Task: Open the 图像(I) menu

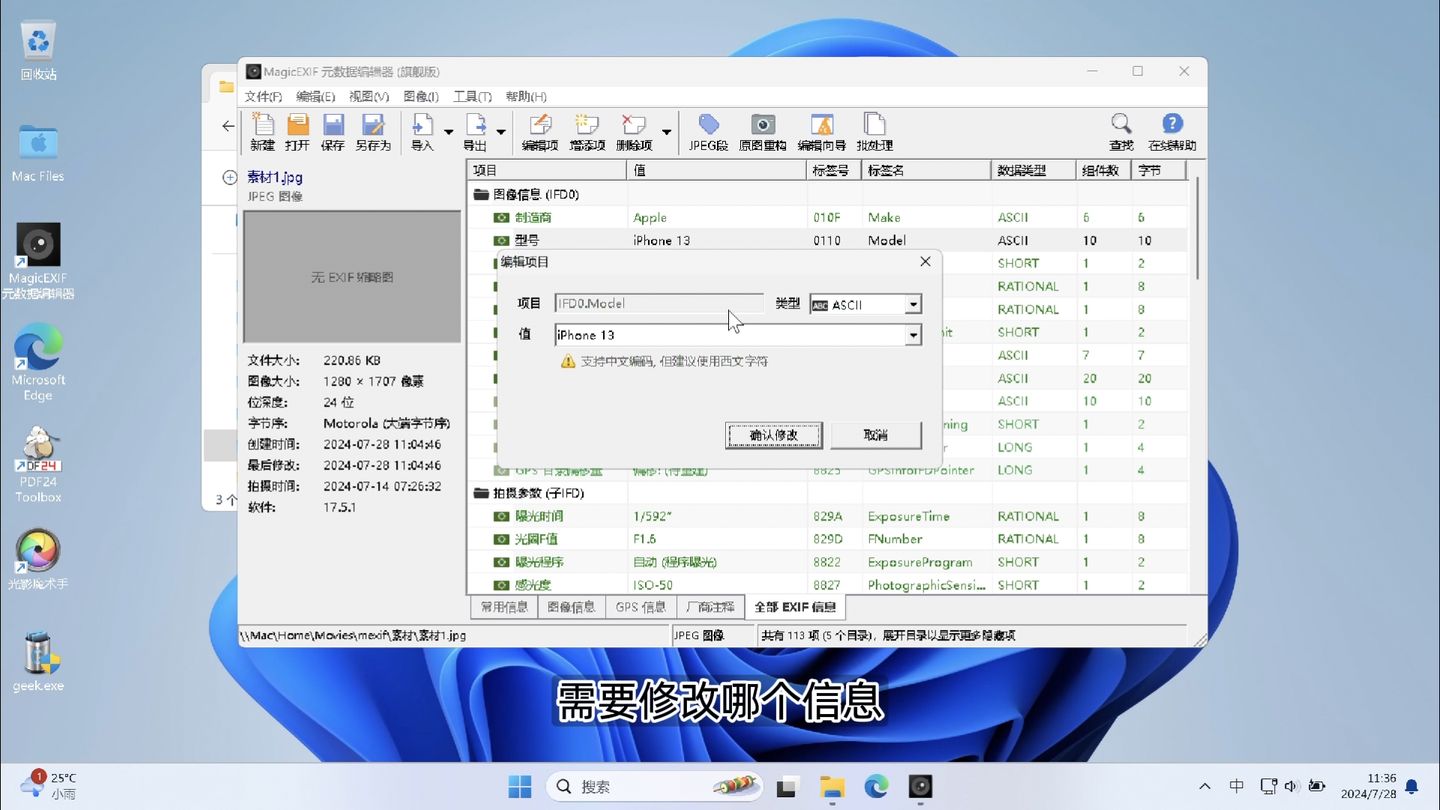Action: click(x=421, y=96)
